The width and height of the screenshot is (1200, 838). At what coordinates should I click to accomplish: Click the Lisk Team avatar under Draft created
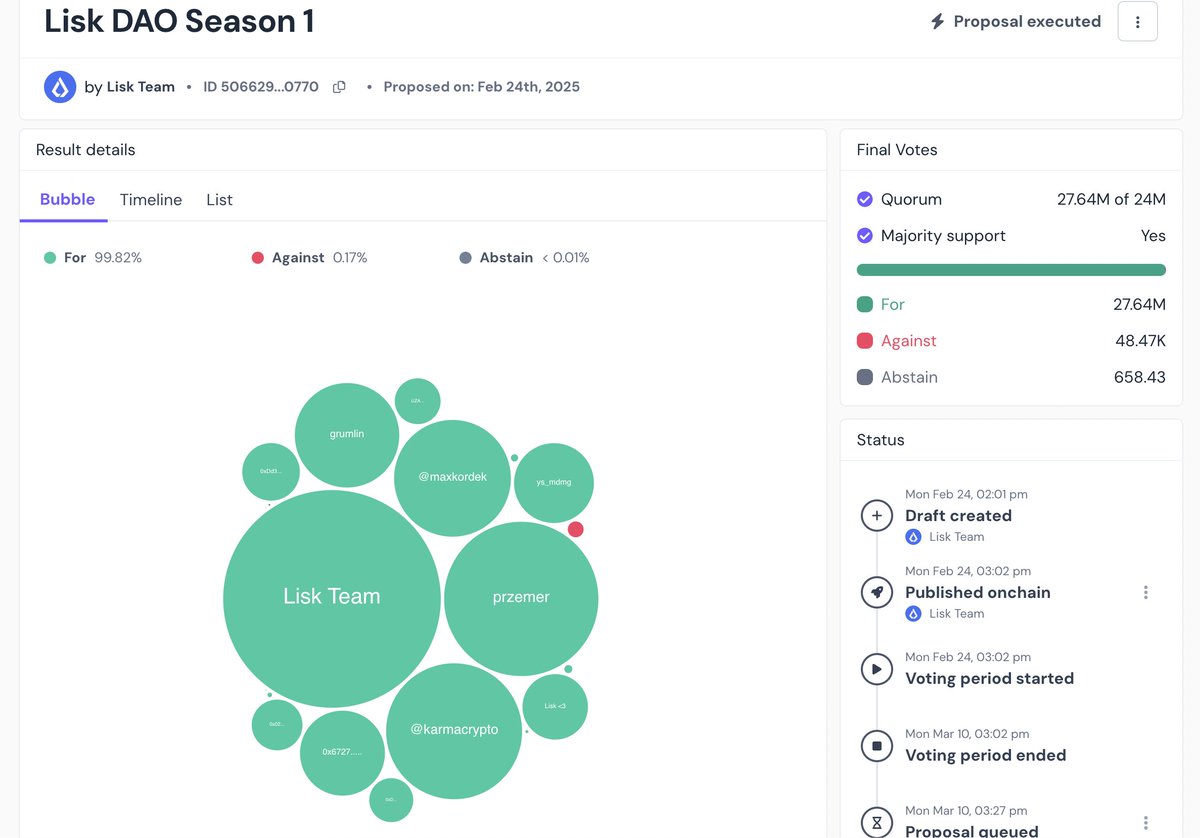point(913,536)
